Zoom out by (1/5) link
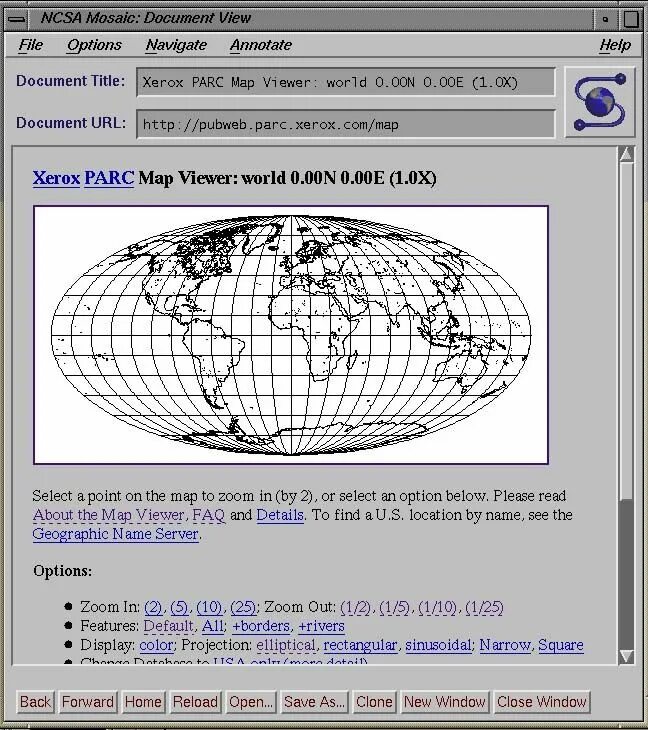The height and width of the screenshot is (730, 648). click(394, 607)
